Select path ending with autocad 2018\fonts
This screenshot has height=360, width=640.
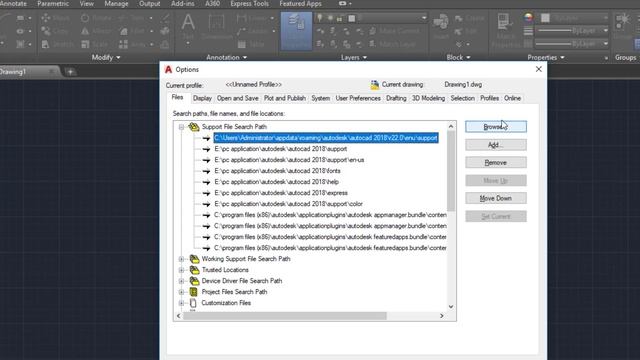(278, 171)
